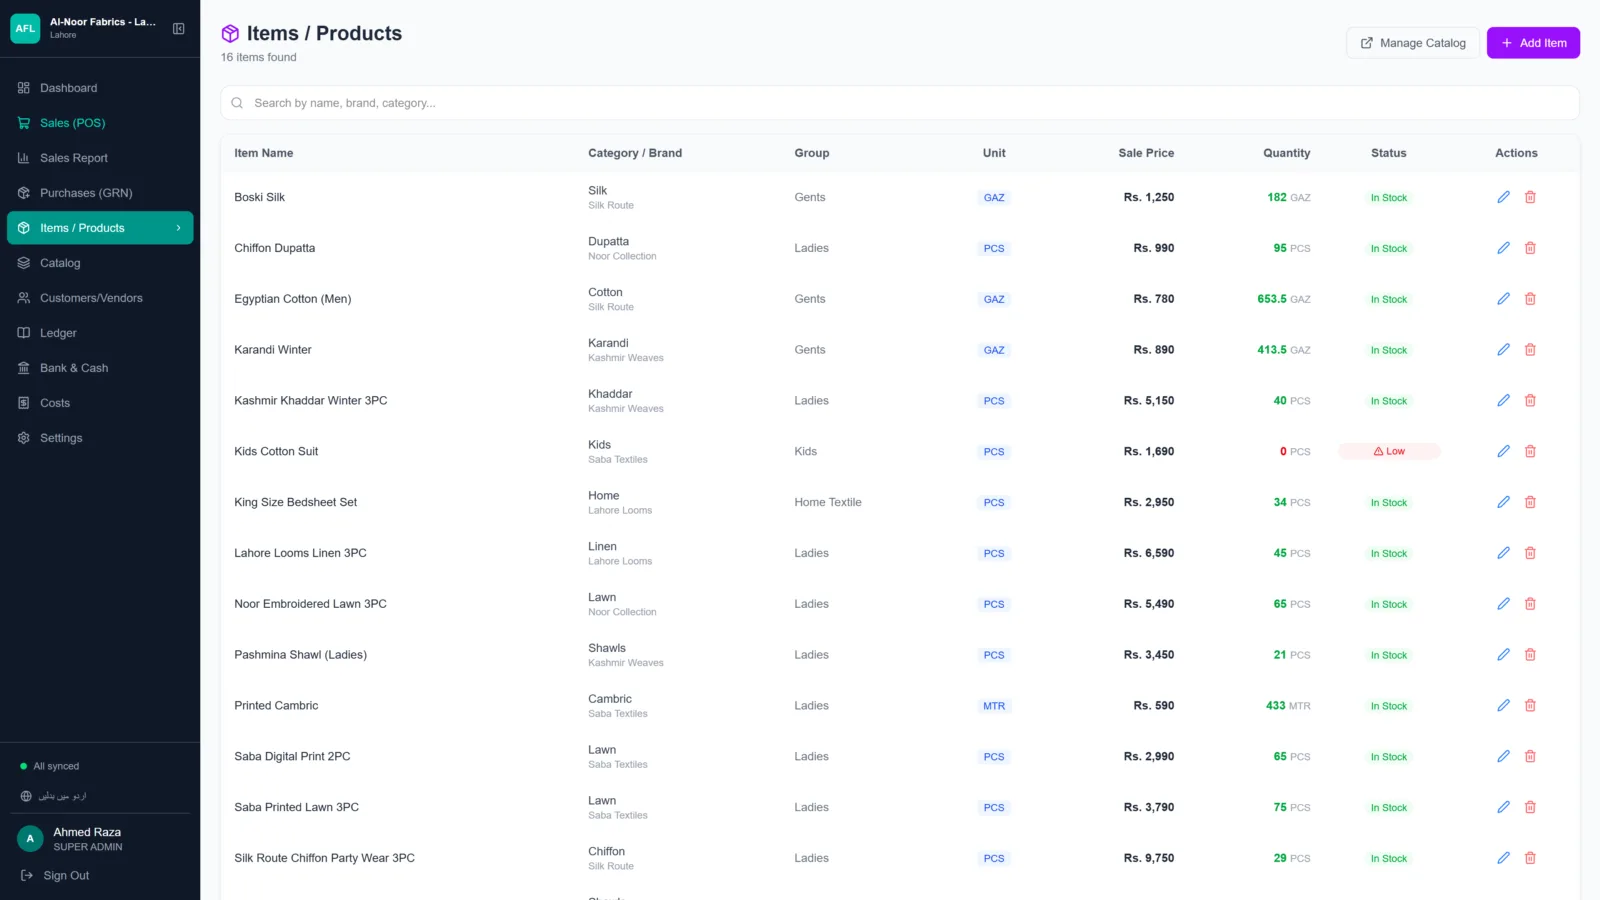Screen dimensions: 1600x900
Task: Open the Costs section
Action: [100, 403]
